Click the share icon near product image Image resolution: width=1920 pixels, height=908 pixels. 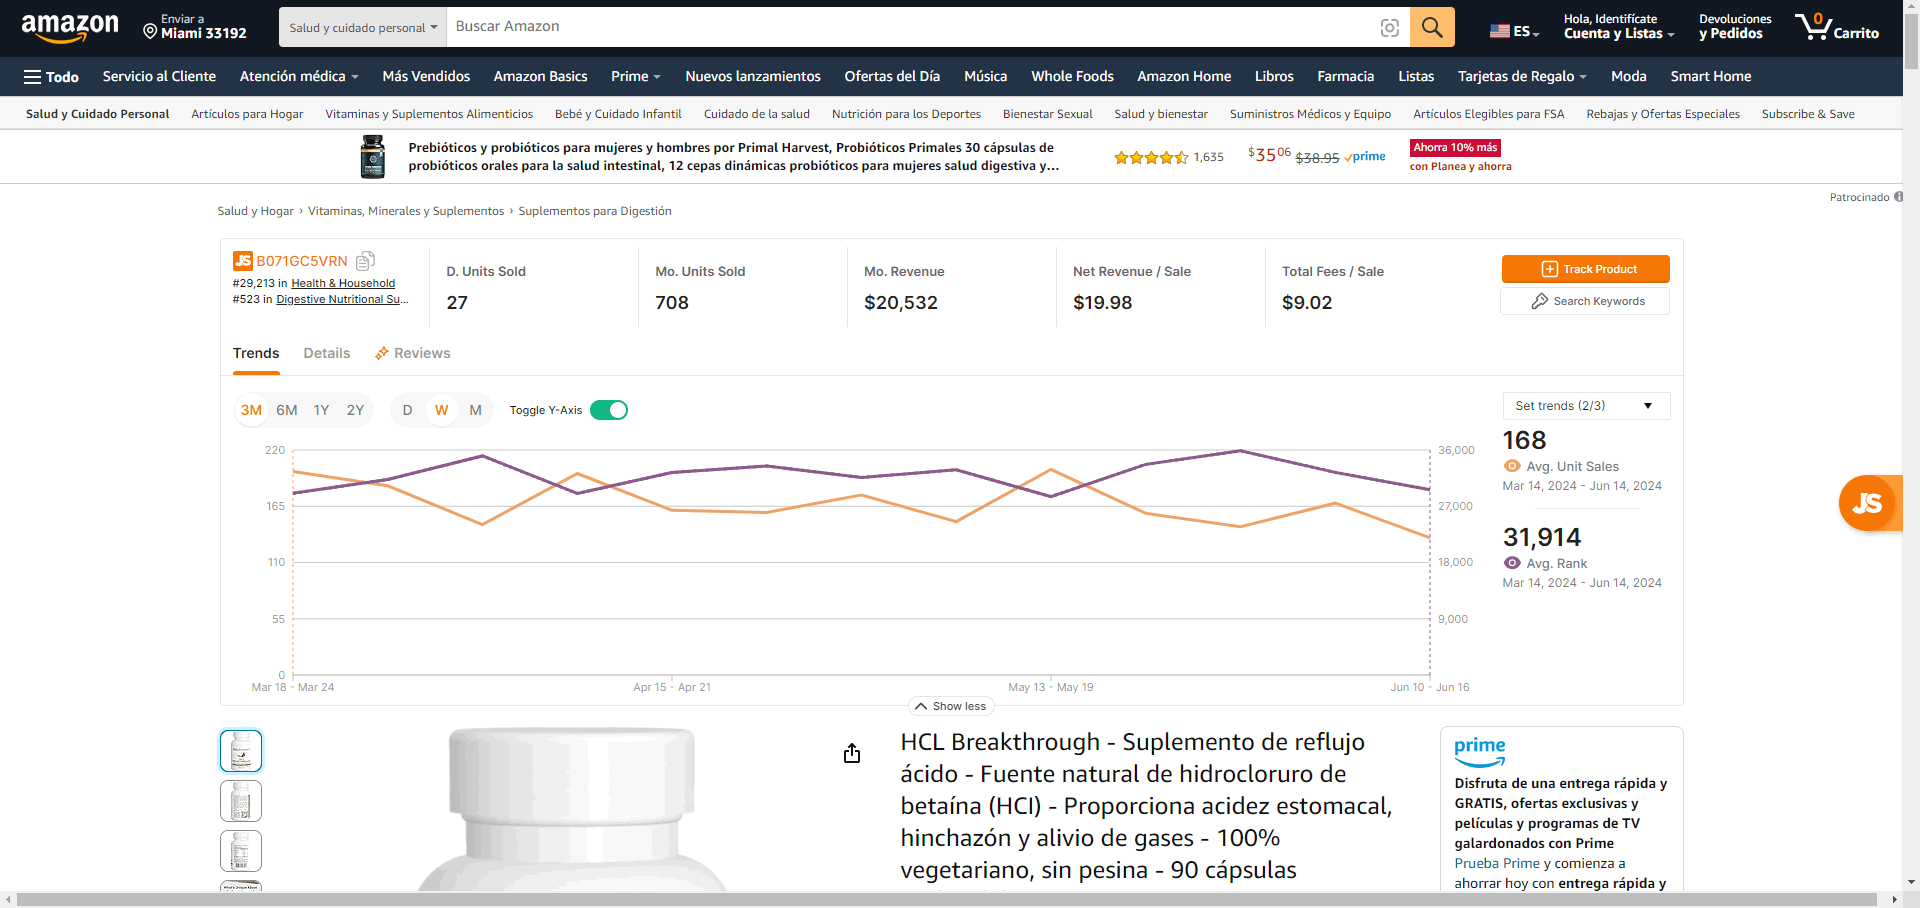[x=852, y=753]
